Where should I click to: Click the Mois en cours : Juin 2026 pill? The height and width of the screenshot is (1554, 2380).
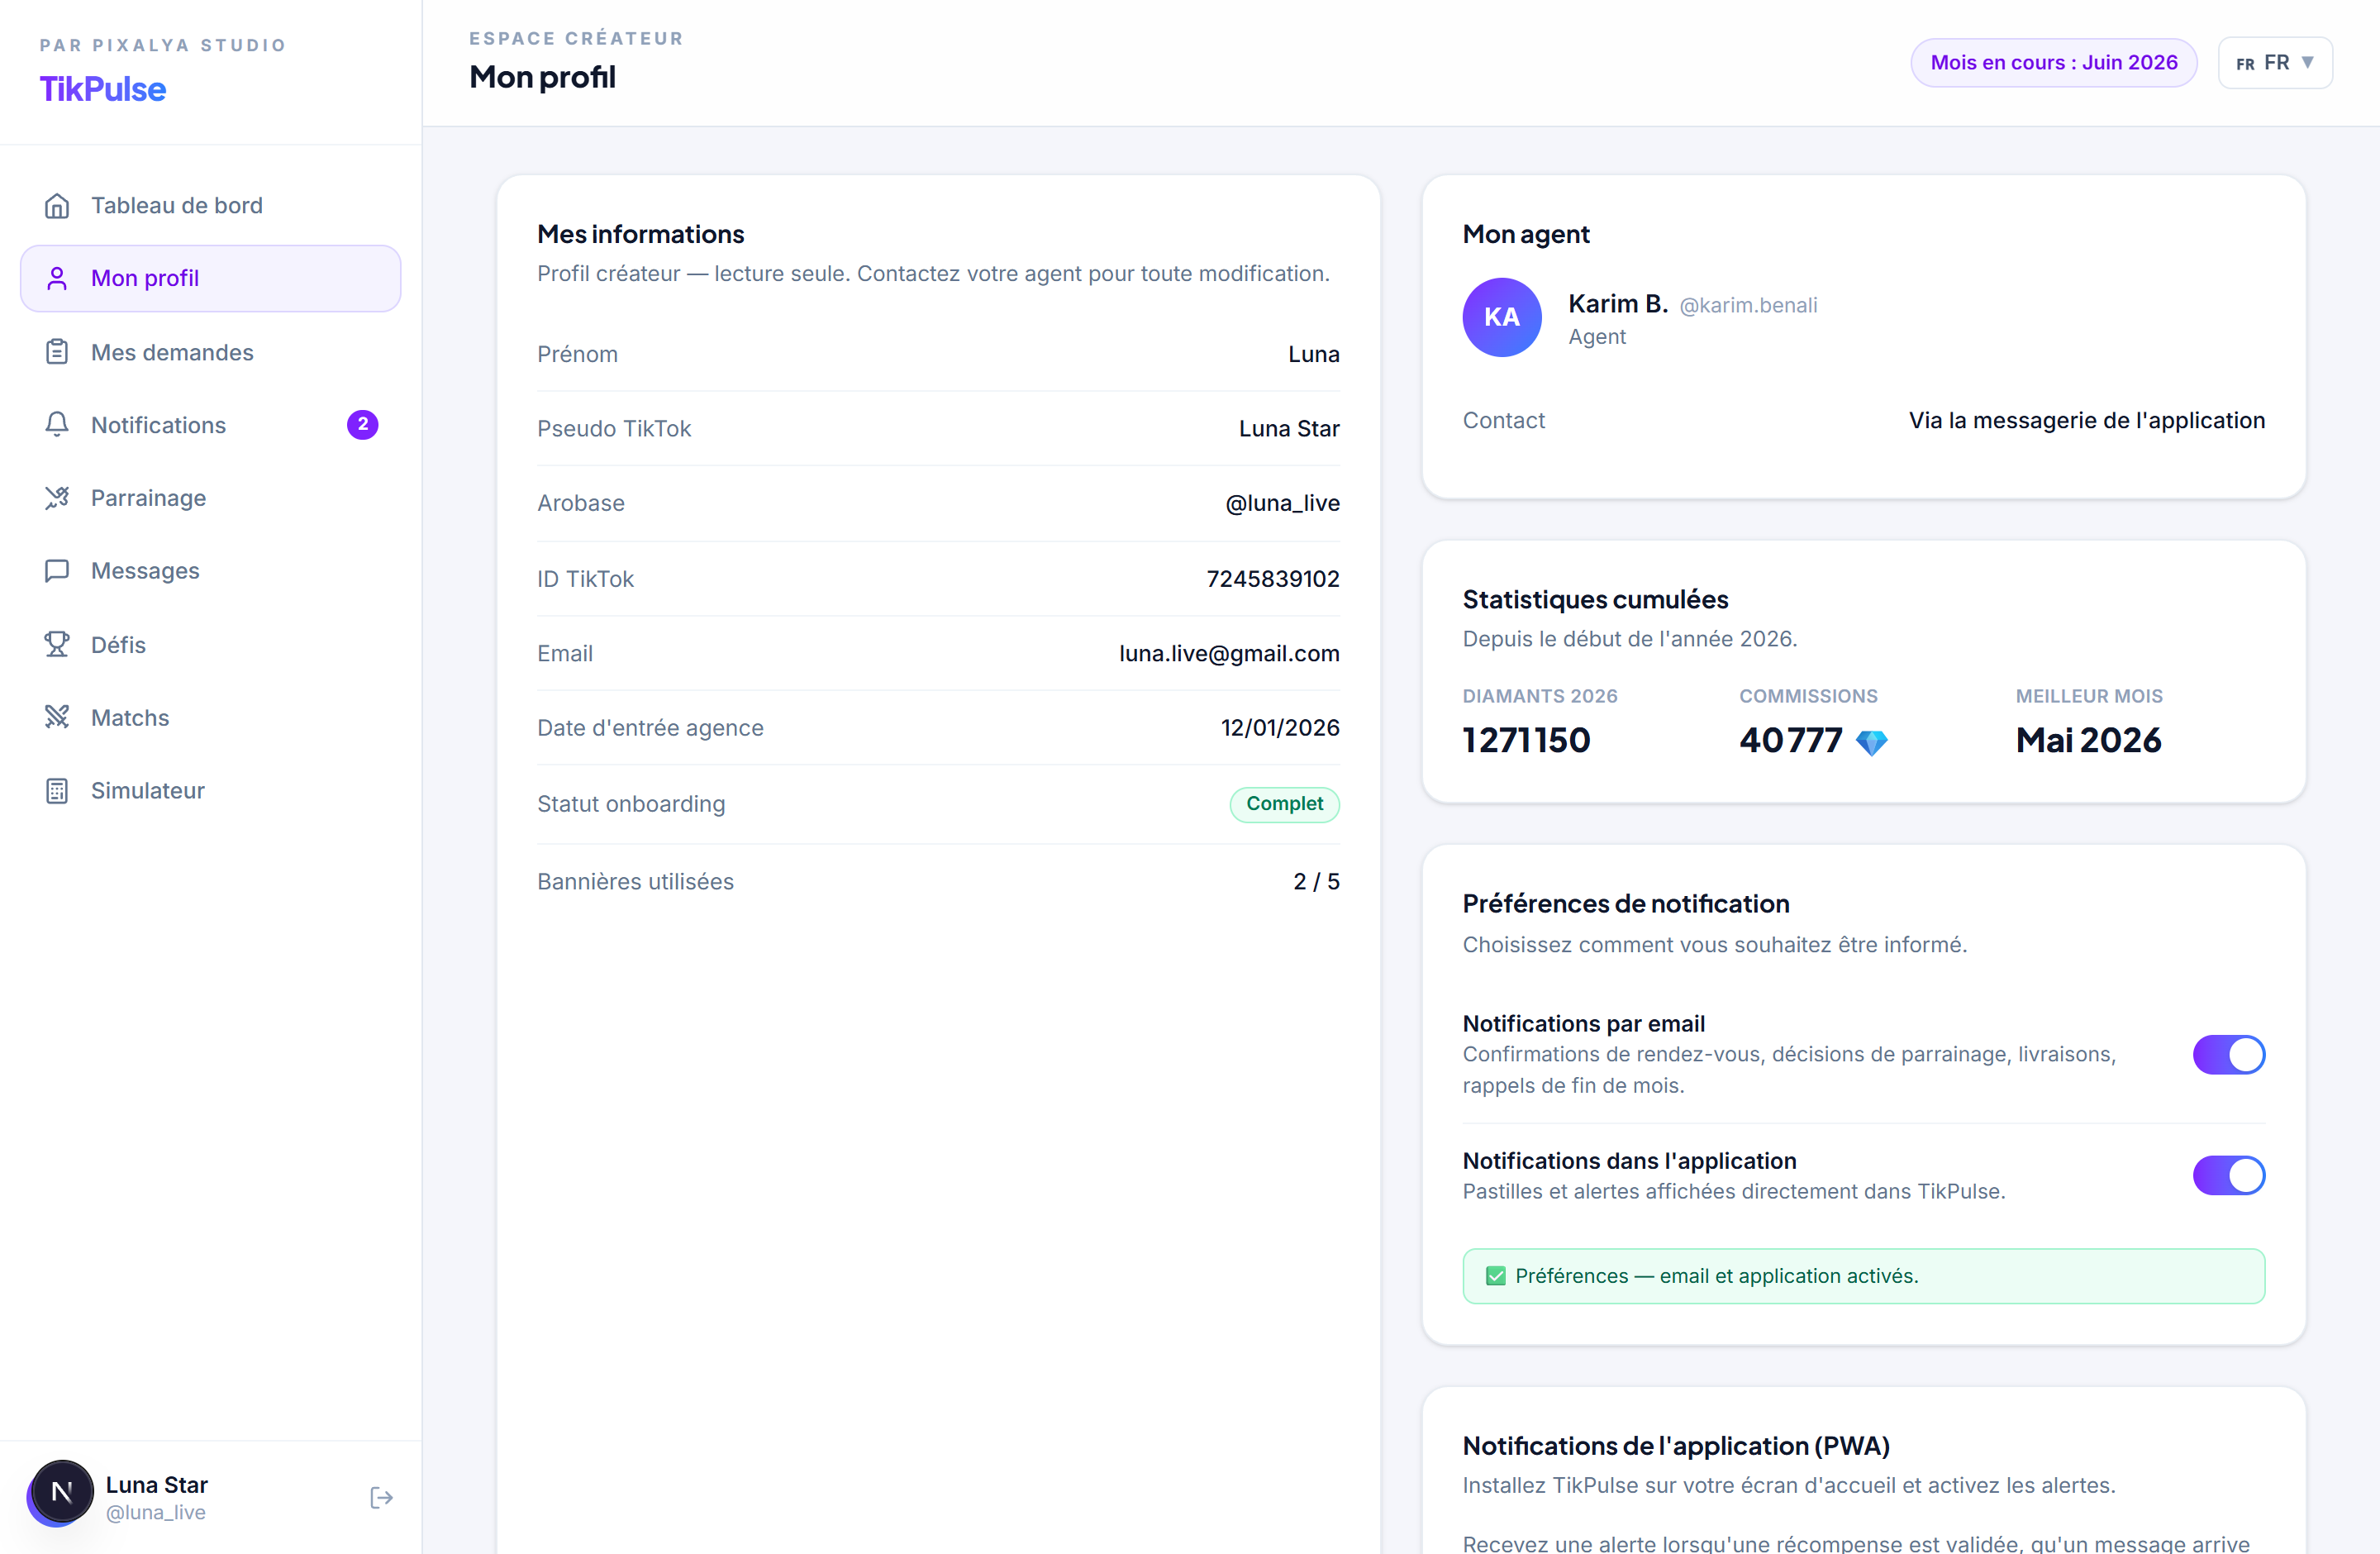click(x=2053, y=63)
